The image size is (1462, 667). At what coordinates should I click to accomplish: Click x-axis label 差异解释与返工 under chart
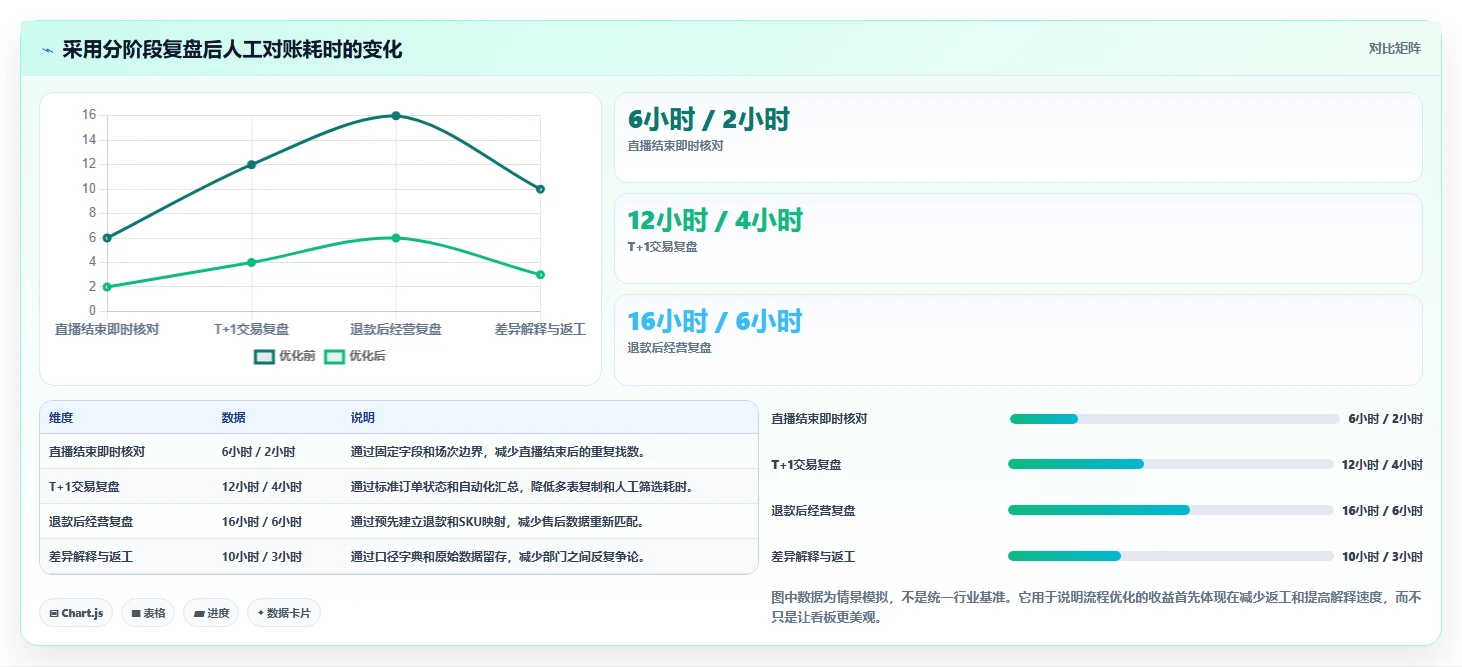pos(540,329)
